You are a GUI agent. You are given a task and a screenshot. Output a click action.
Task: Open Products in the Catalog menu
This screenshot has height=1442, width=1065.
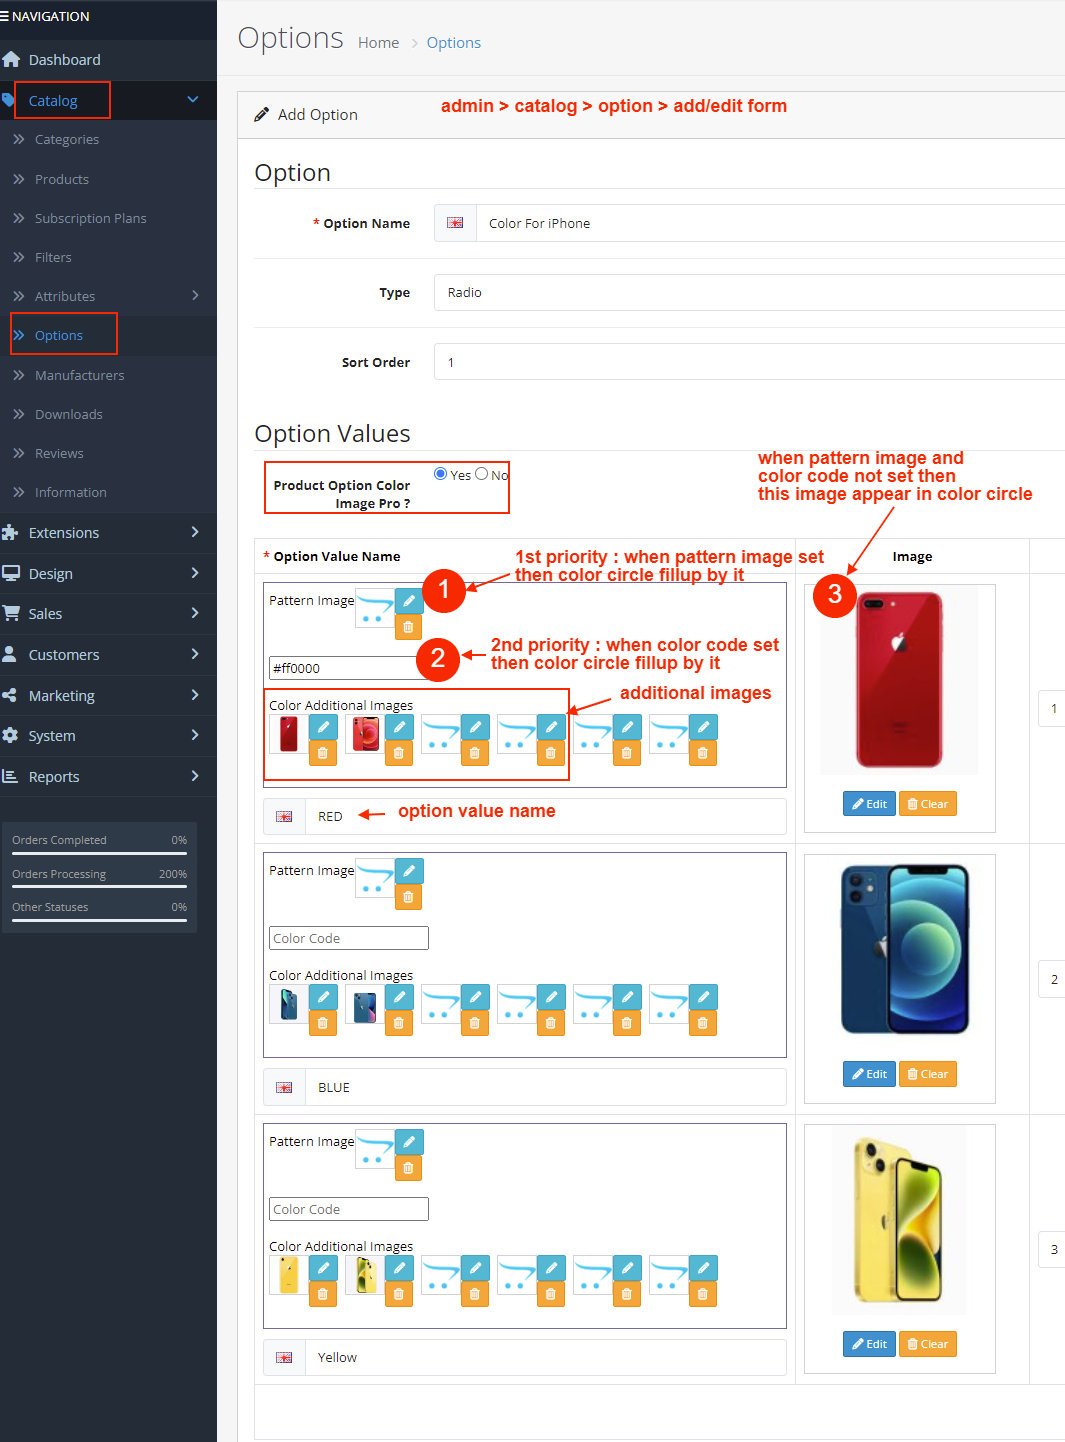pos(62,179)
